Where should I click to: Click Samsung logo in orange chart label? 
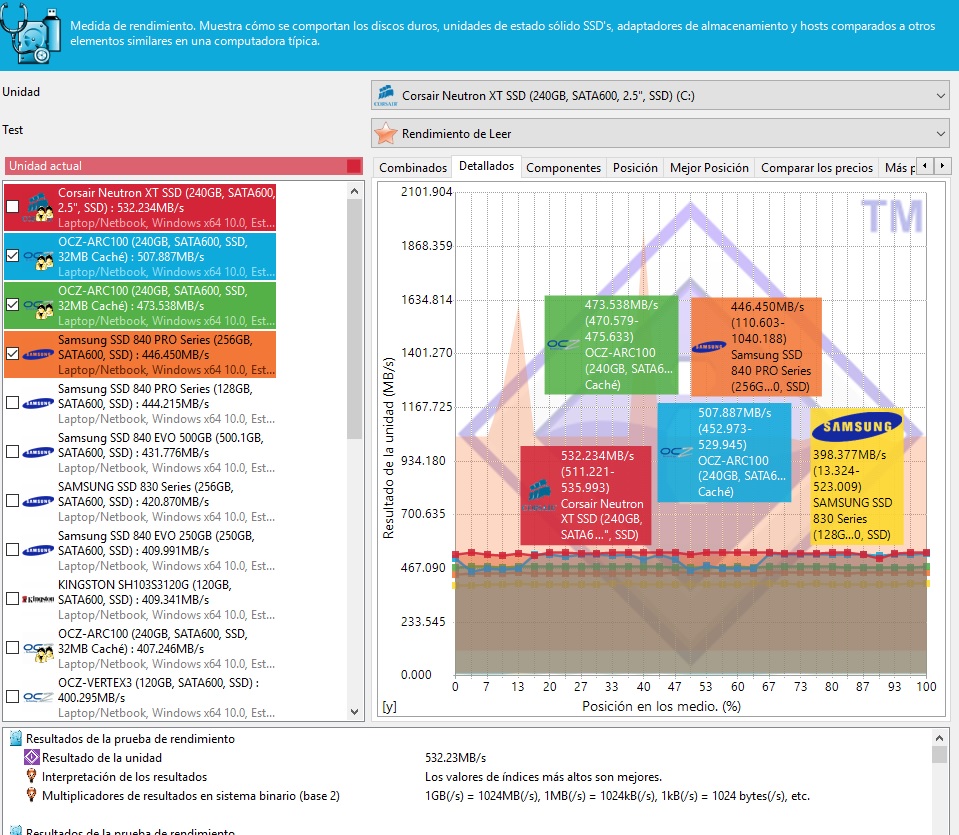tap(709, 347)
